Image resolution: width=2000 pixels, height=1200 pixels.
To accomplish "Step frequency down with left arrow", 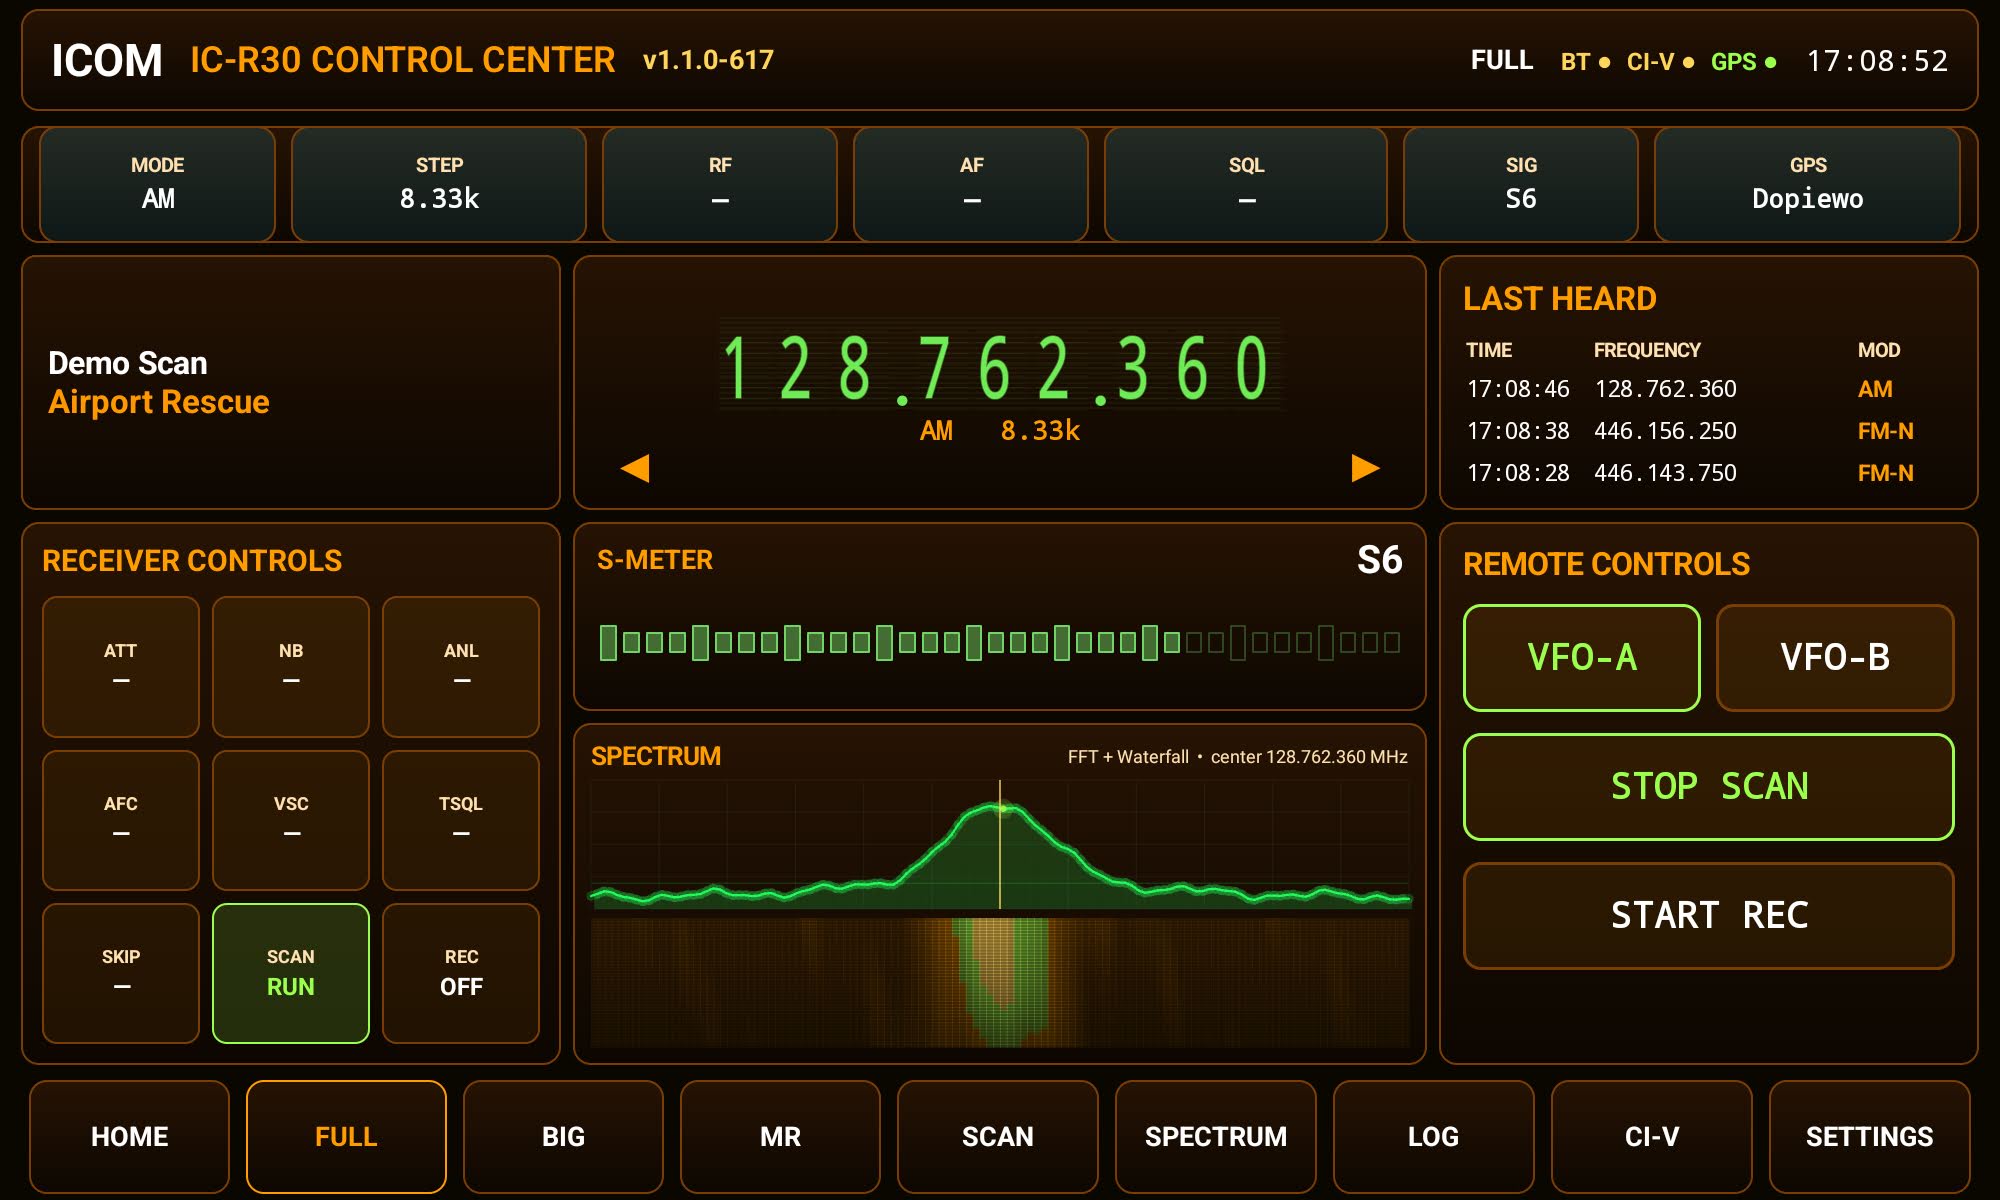I will click(635, 468).
